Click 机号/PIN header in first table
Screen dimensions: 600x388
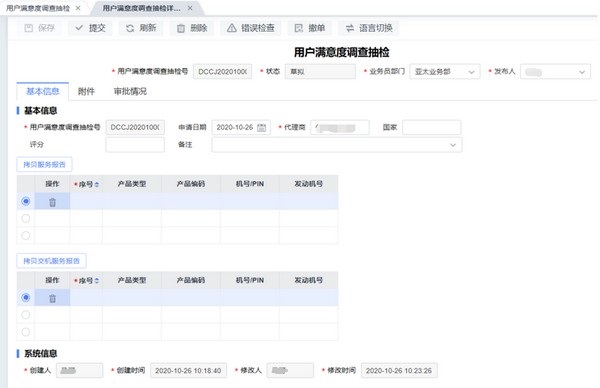(250, 184)
